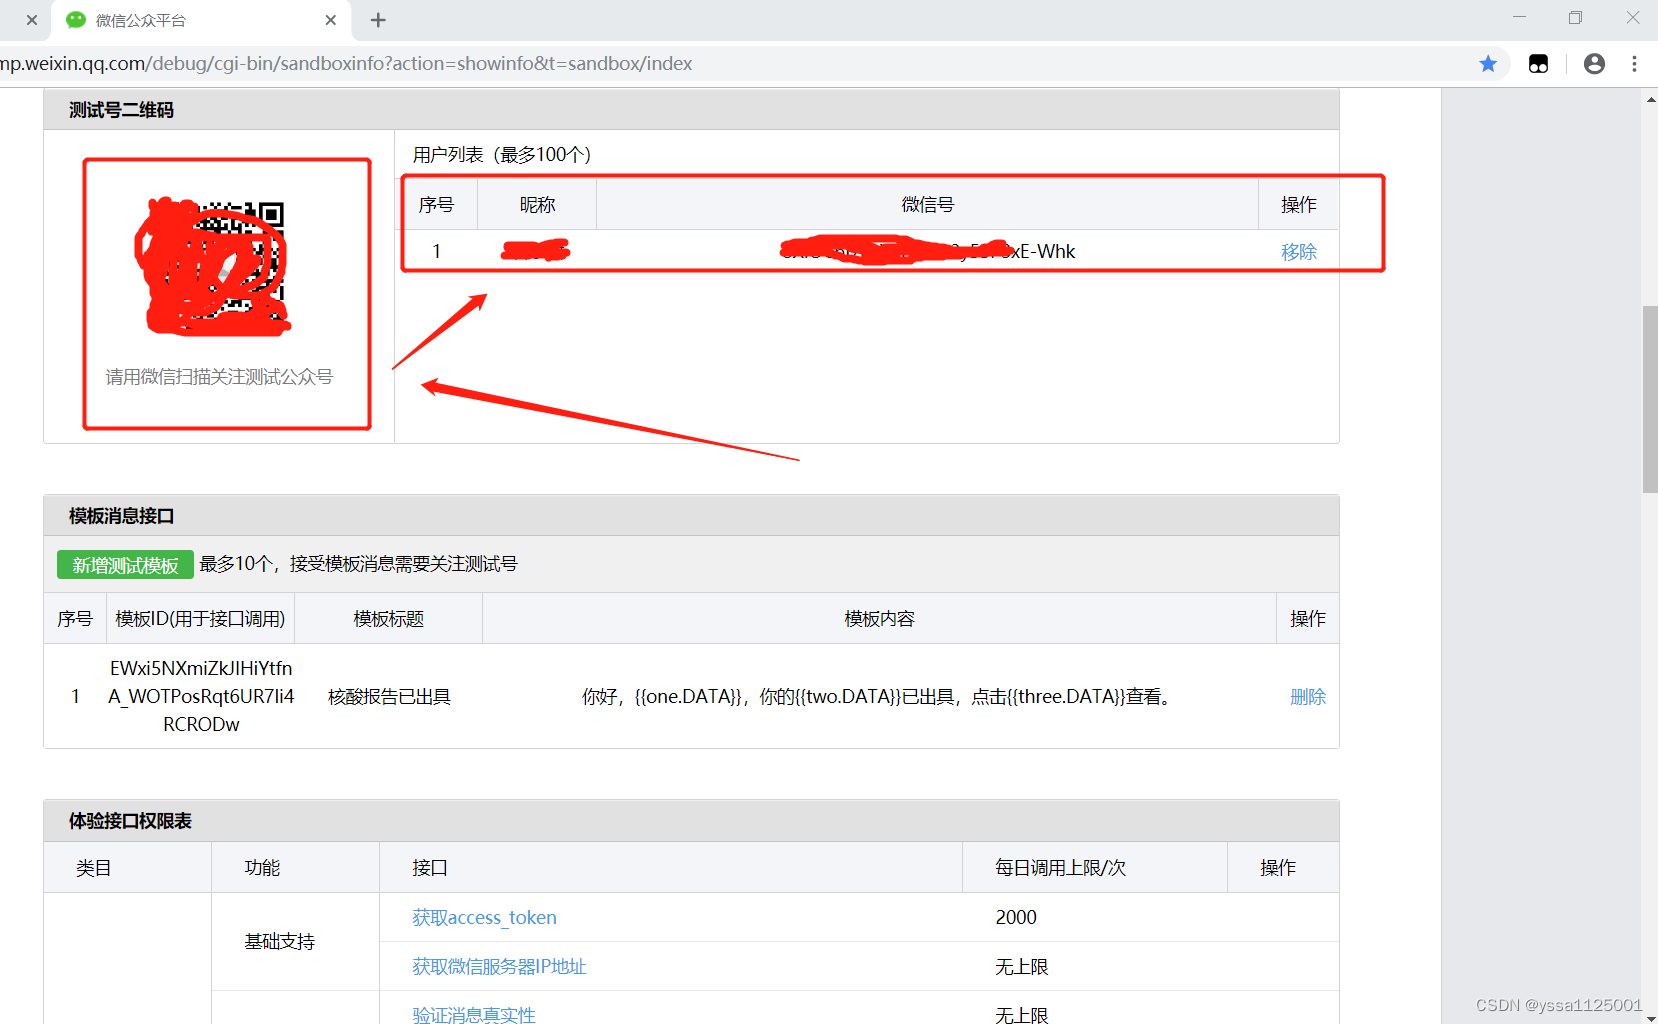The width and height of the screenshot is (1658, 1024).
Task: Bookmark this page with the star icon
Action: click(1488, 64)
